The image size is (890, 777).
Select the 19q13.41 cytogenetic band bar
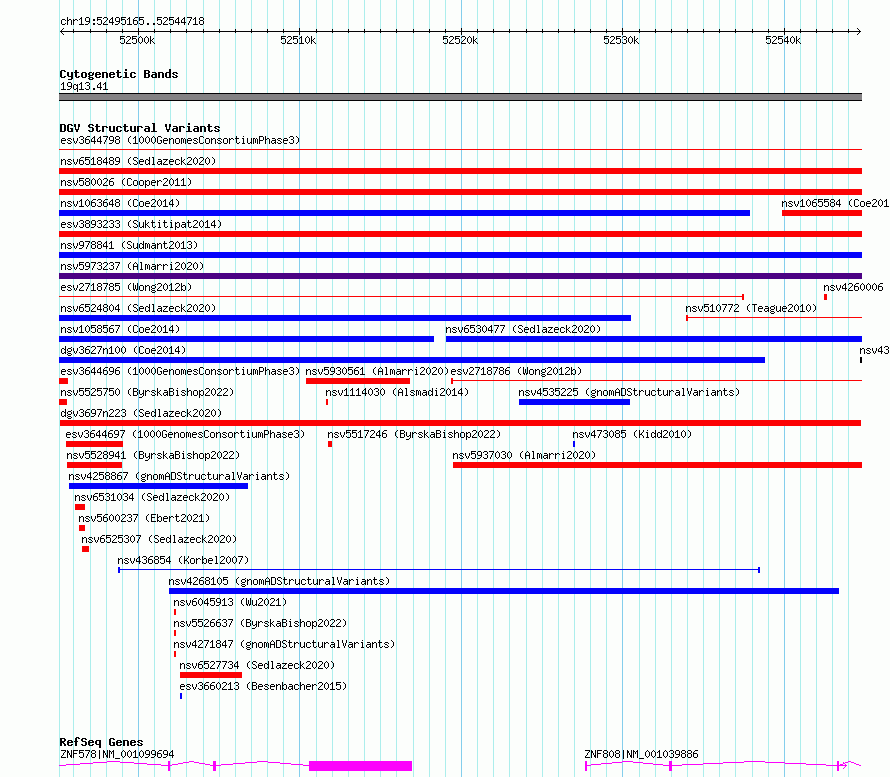[460, 97]
